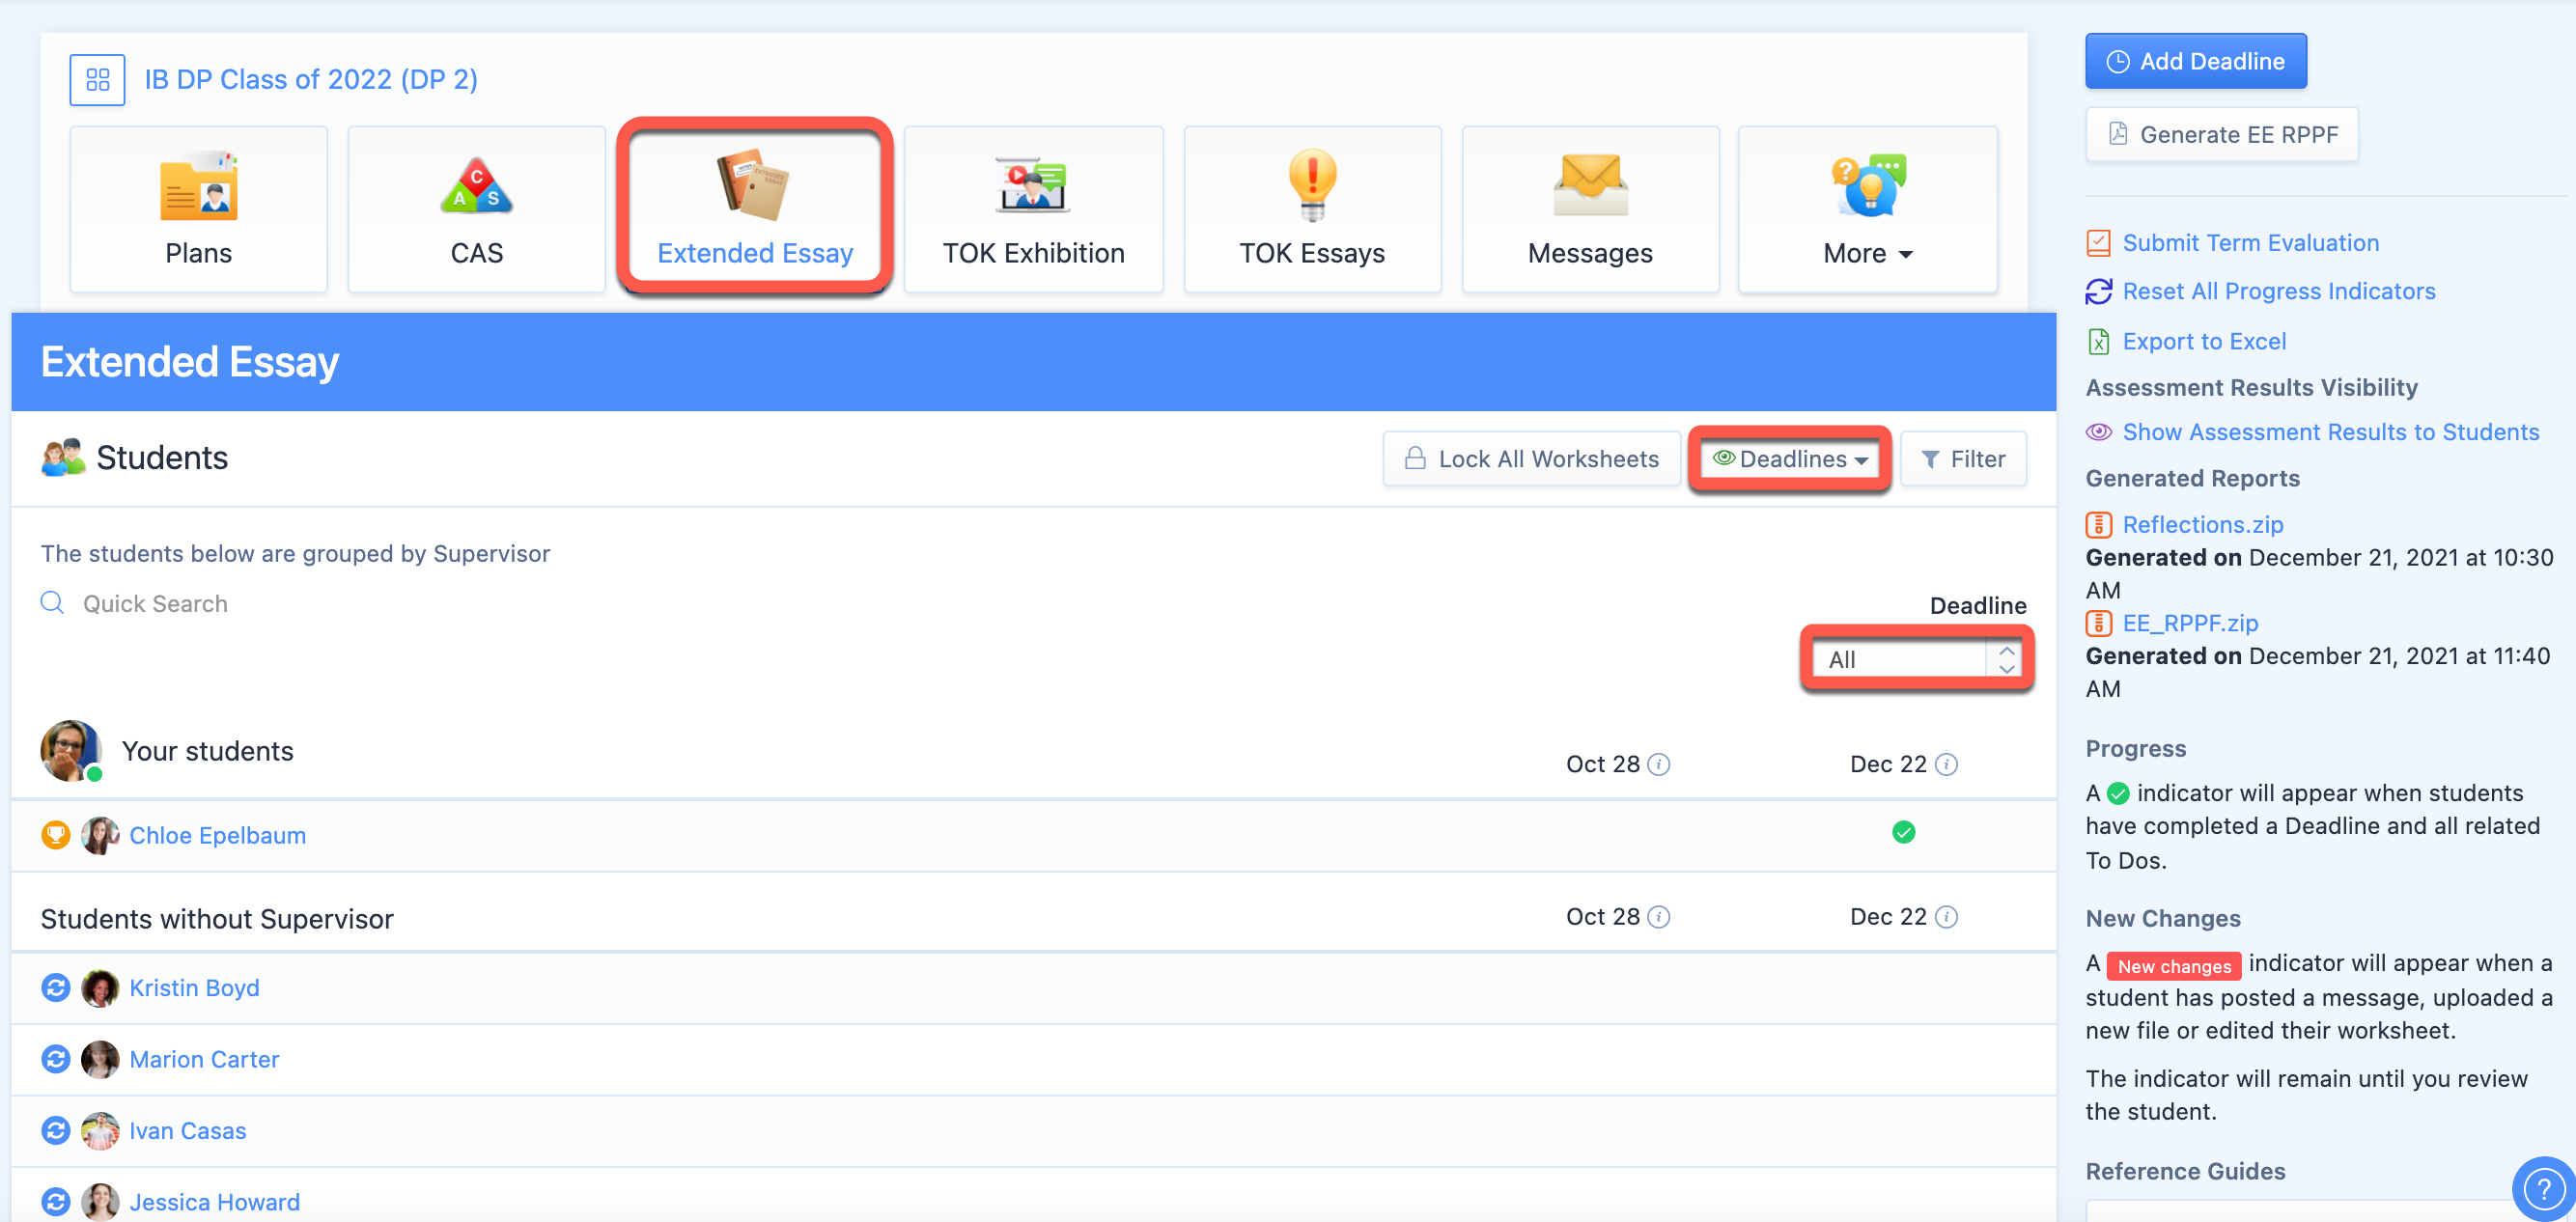The height and width of the screenshot is (1222, 2576).
Task: Open IB DP Class of 2022 link
Action: coord(311,79)
